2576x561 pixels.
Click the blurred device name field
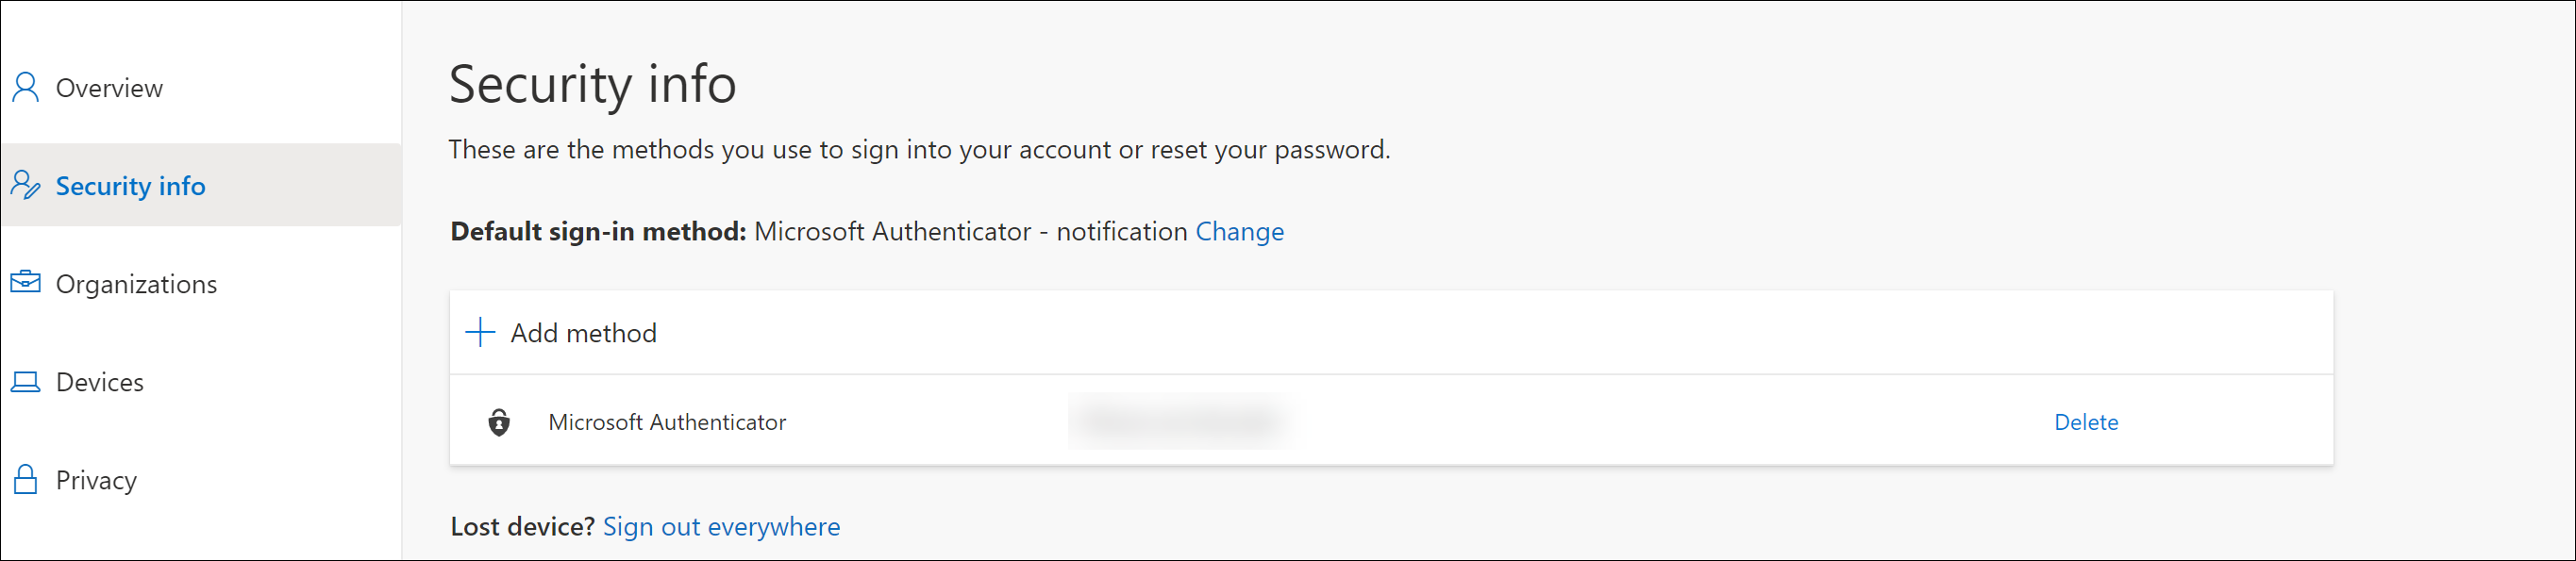1180,421
